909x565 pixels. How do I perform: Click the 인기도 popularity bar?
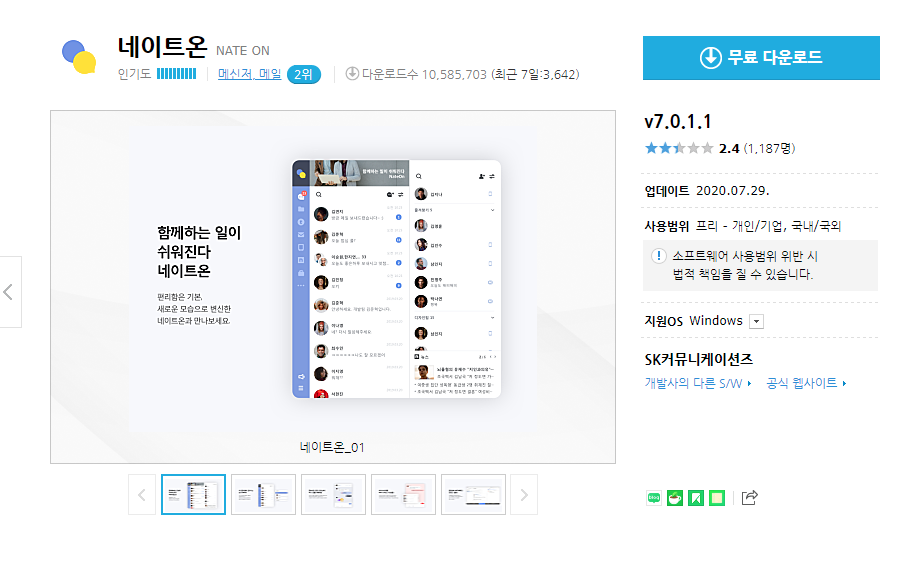176,74
